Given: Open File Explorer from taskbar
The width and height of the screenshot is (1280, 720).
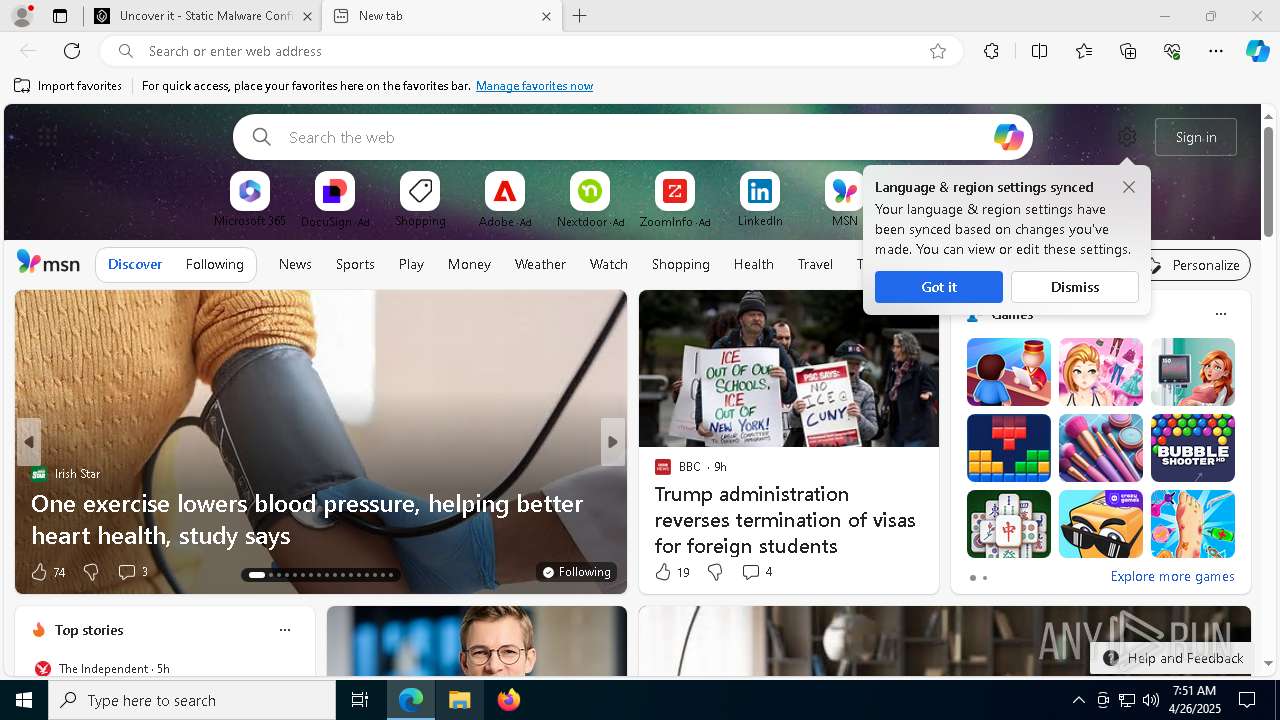Looking at the screenshot, I should click(x=459, y=700).
